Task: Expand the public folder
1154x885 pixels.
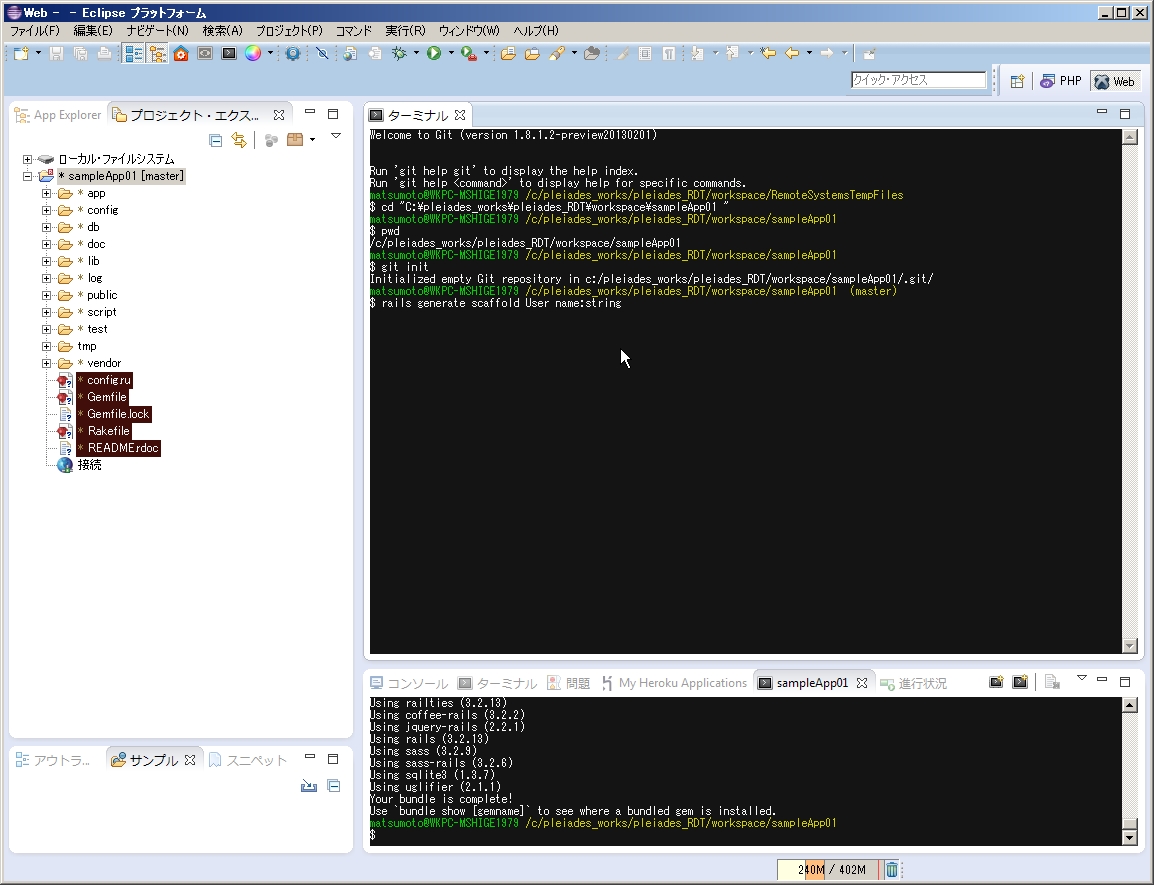Action: pyautogui.click(x=46, y=295)
